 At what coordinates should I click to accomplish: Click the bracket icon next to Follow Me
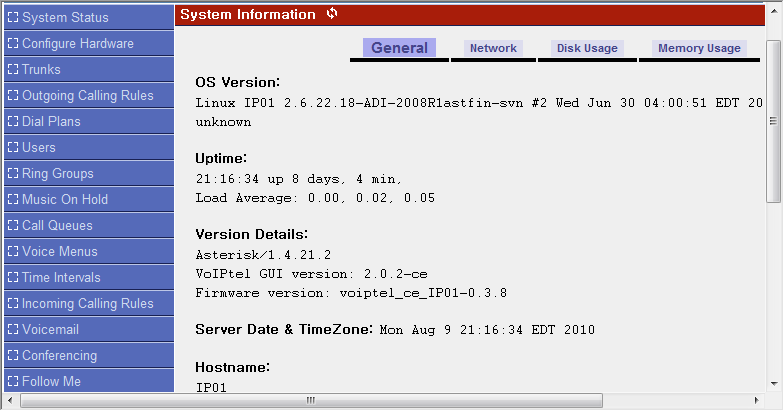pyautogui.click(x=13, y=381)
